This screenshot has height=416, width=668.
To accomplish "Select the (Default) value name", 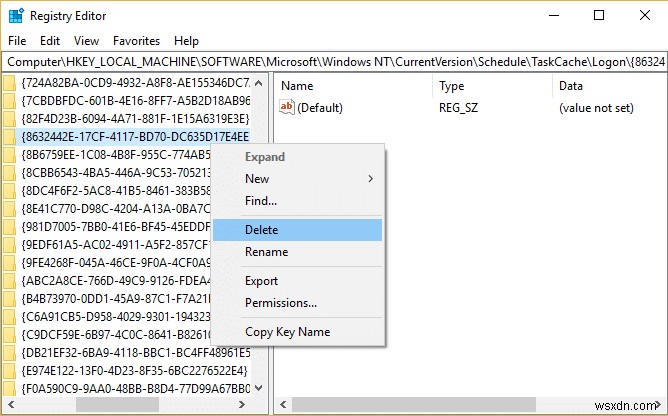I will [x=320, y=107].
